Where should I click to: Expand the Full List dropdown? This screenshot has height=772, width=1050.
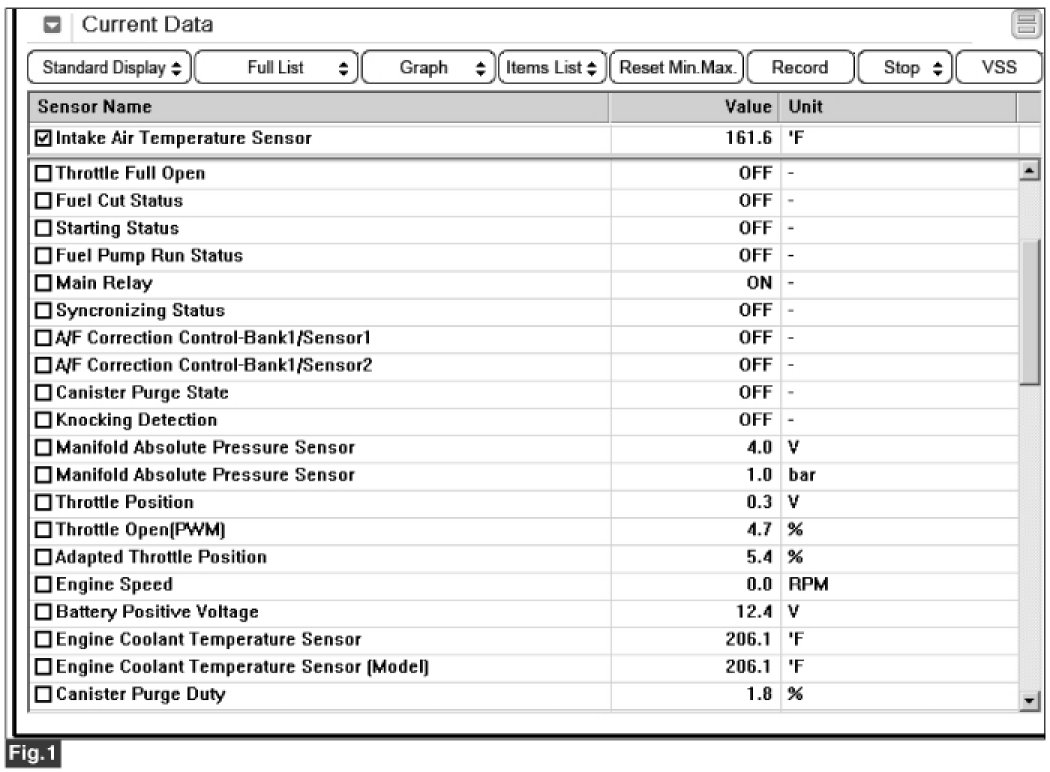277,68
